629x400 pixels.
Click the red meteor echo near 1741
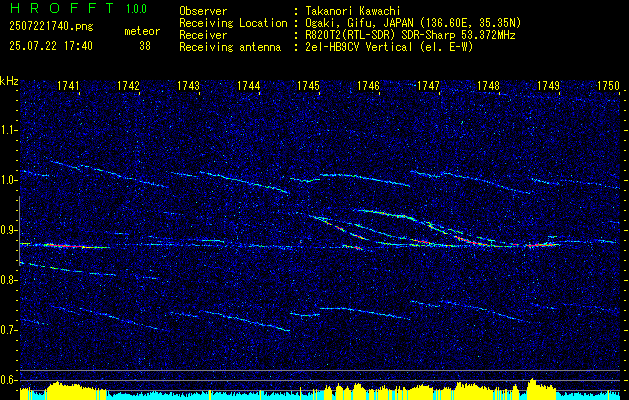(64, 246)
